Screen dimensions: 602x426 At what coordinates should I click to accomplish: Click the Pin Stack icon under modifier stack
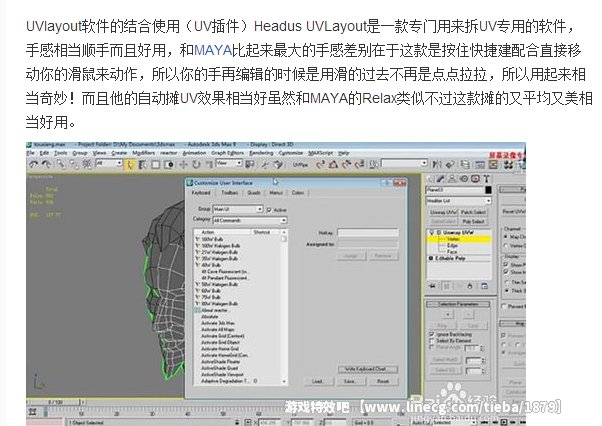[432, 286]
